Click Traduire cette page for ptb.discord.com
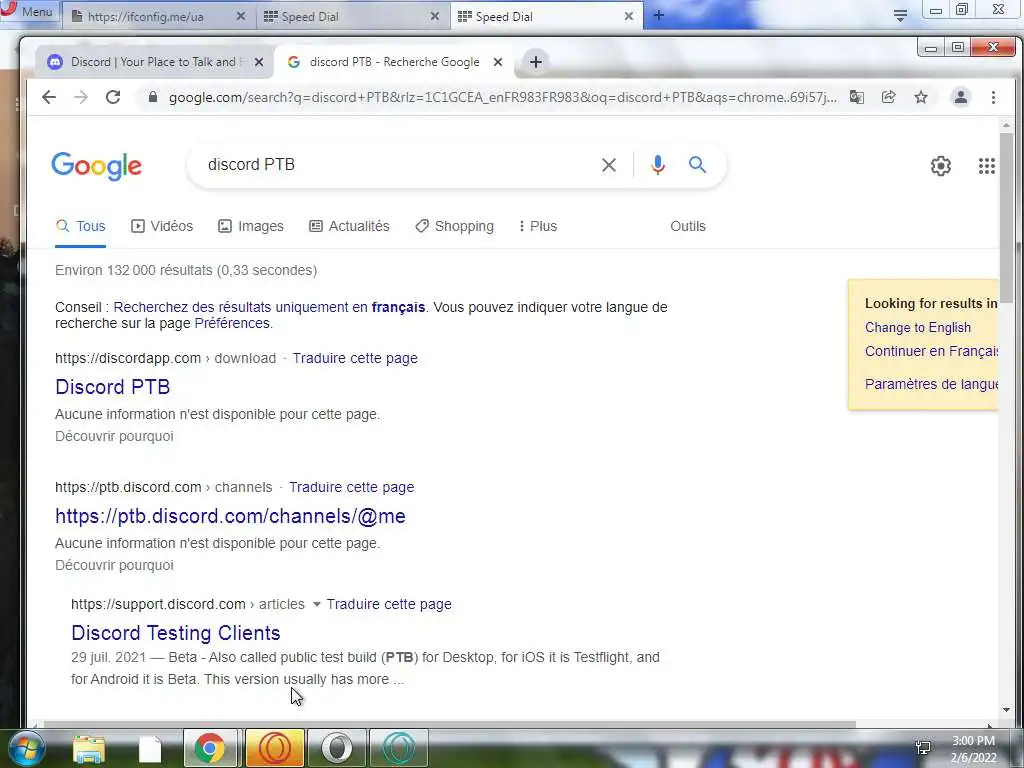1024x768 pixels. pyautogui.click(x=351, y=487)
